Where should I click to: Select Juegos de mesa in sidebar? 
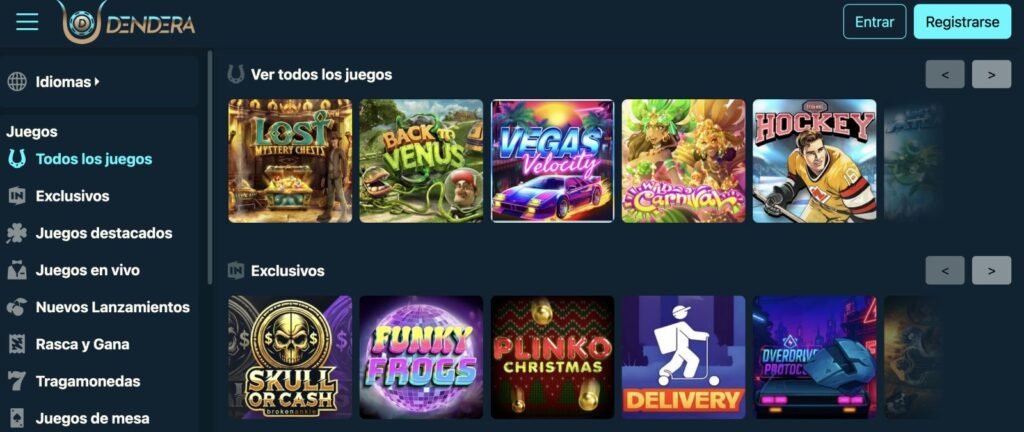92,418
